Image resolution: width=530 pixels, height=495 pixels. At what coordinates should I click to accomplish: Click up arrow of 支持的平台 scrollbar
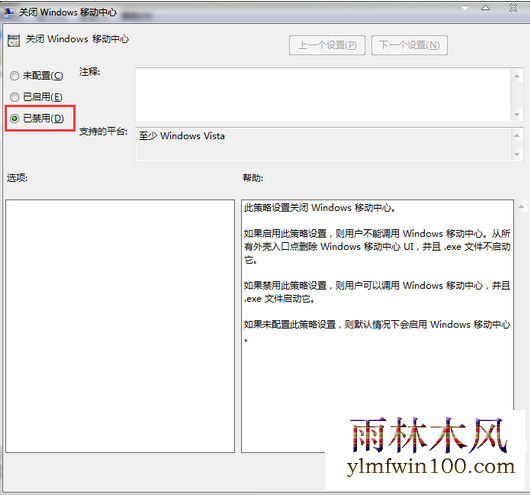pos(516,136)
